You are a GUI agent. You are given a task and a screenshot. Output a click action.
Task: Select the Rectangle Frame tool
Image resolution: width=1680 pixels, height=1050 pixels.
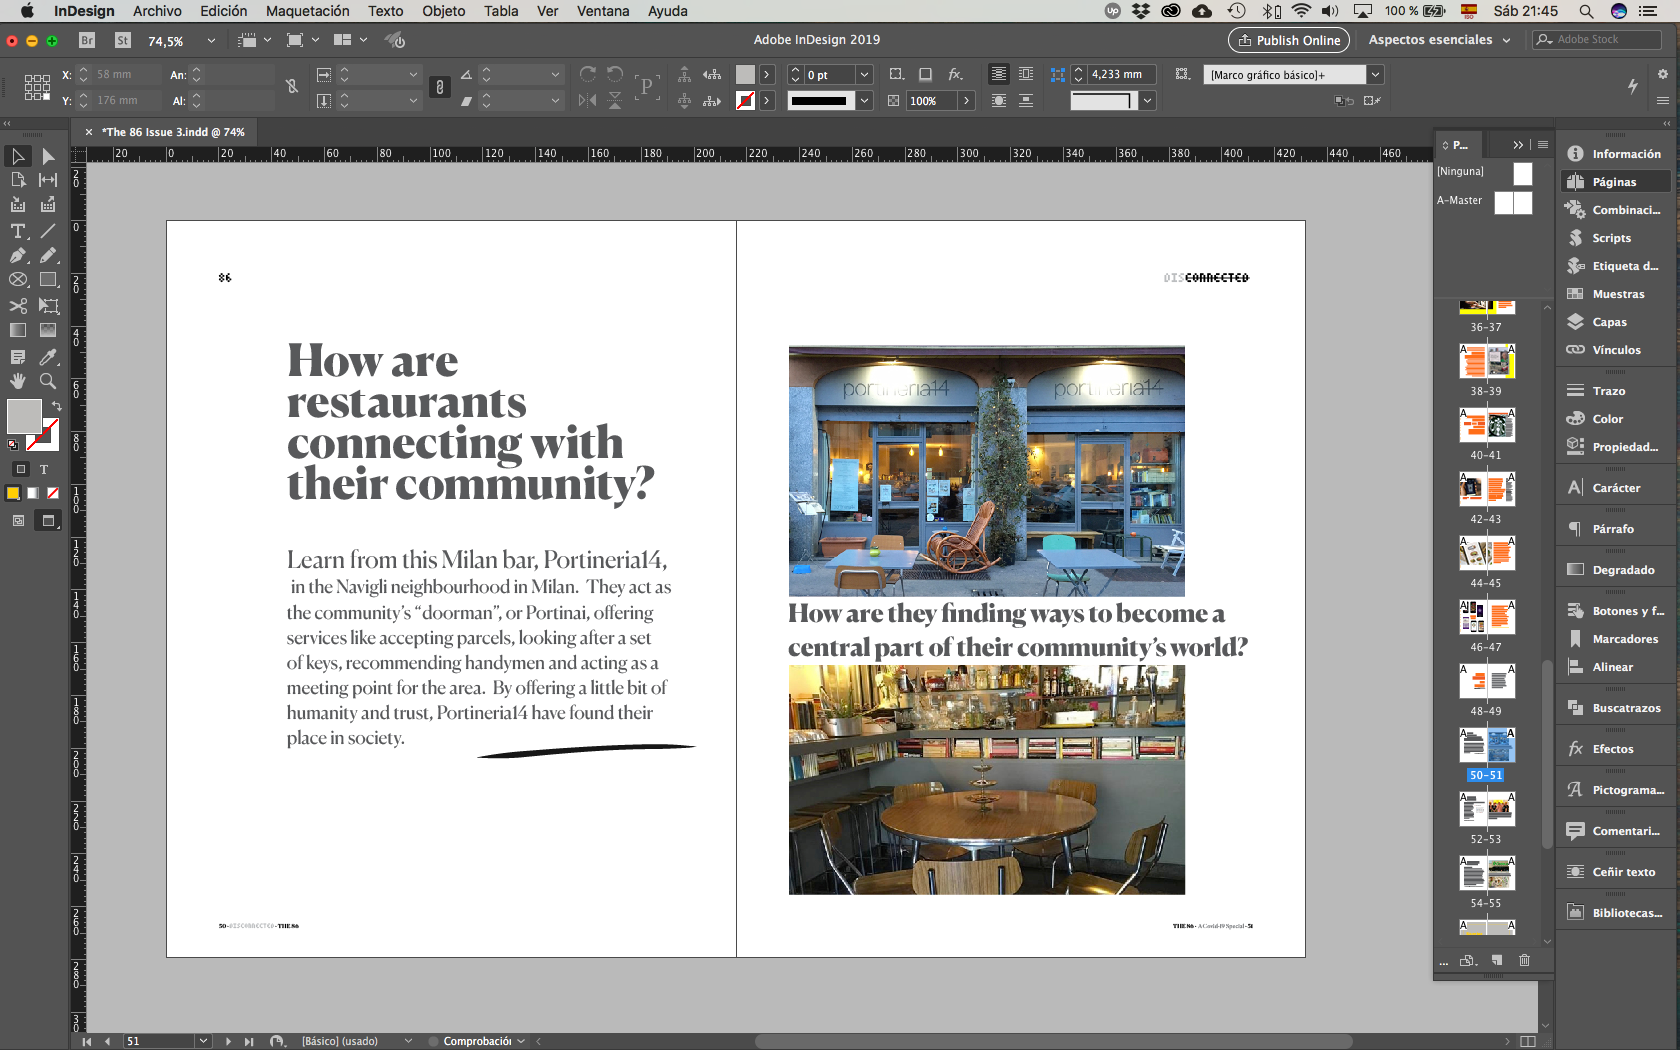tap(18, 280)
